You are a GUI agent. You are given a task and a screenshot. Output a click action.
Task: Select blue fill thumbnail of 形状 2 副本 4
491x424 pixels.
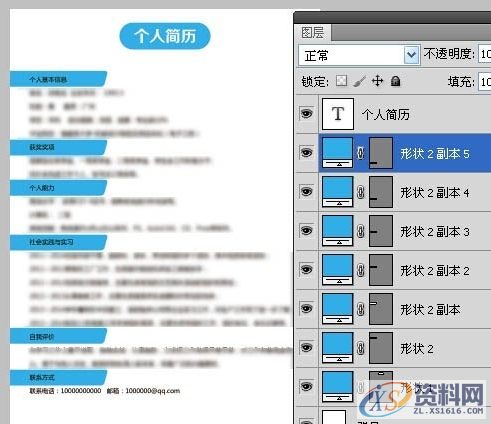click(x=337, y=192)
